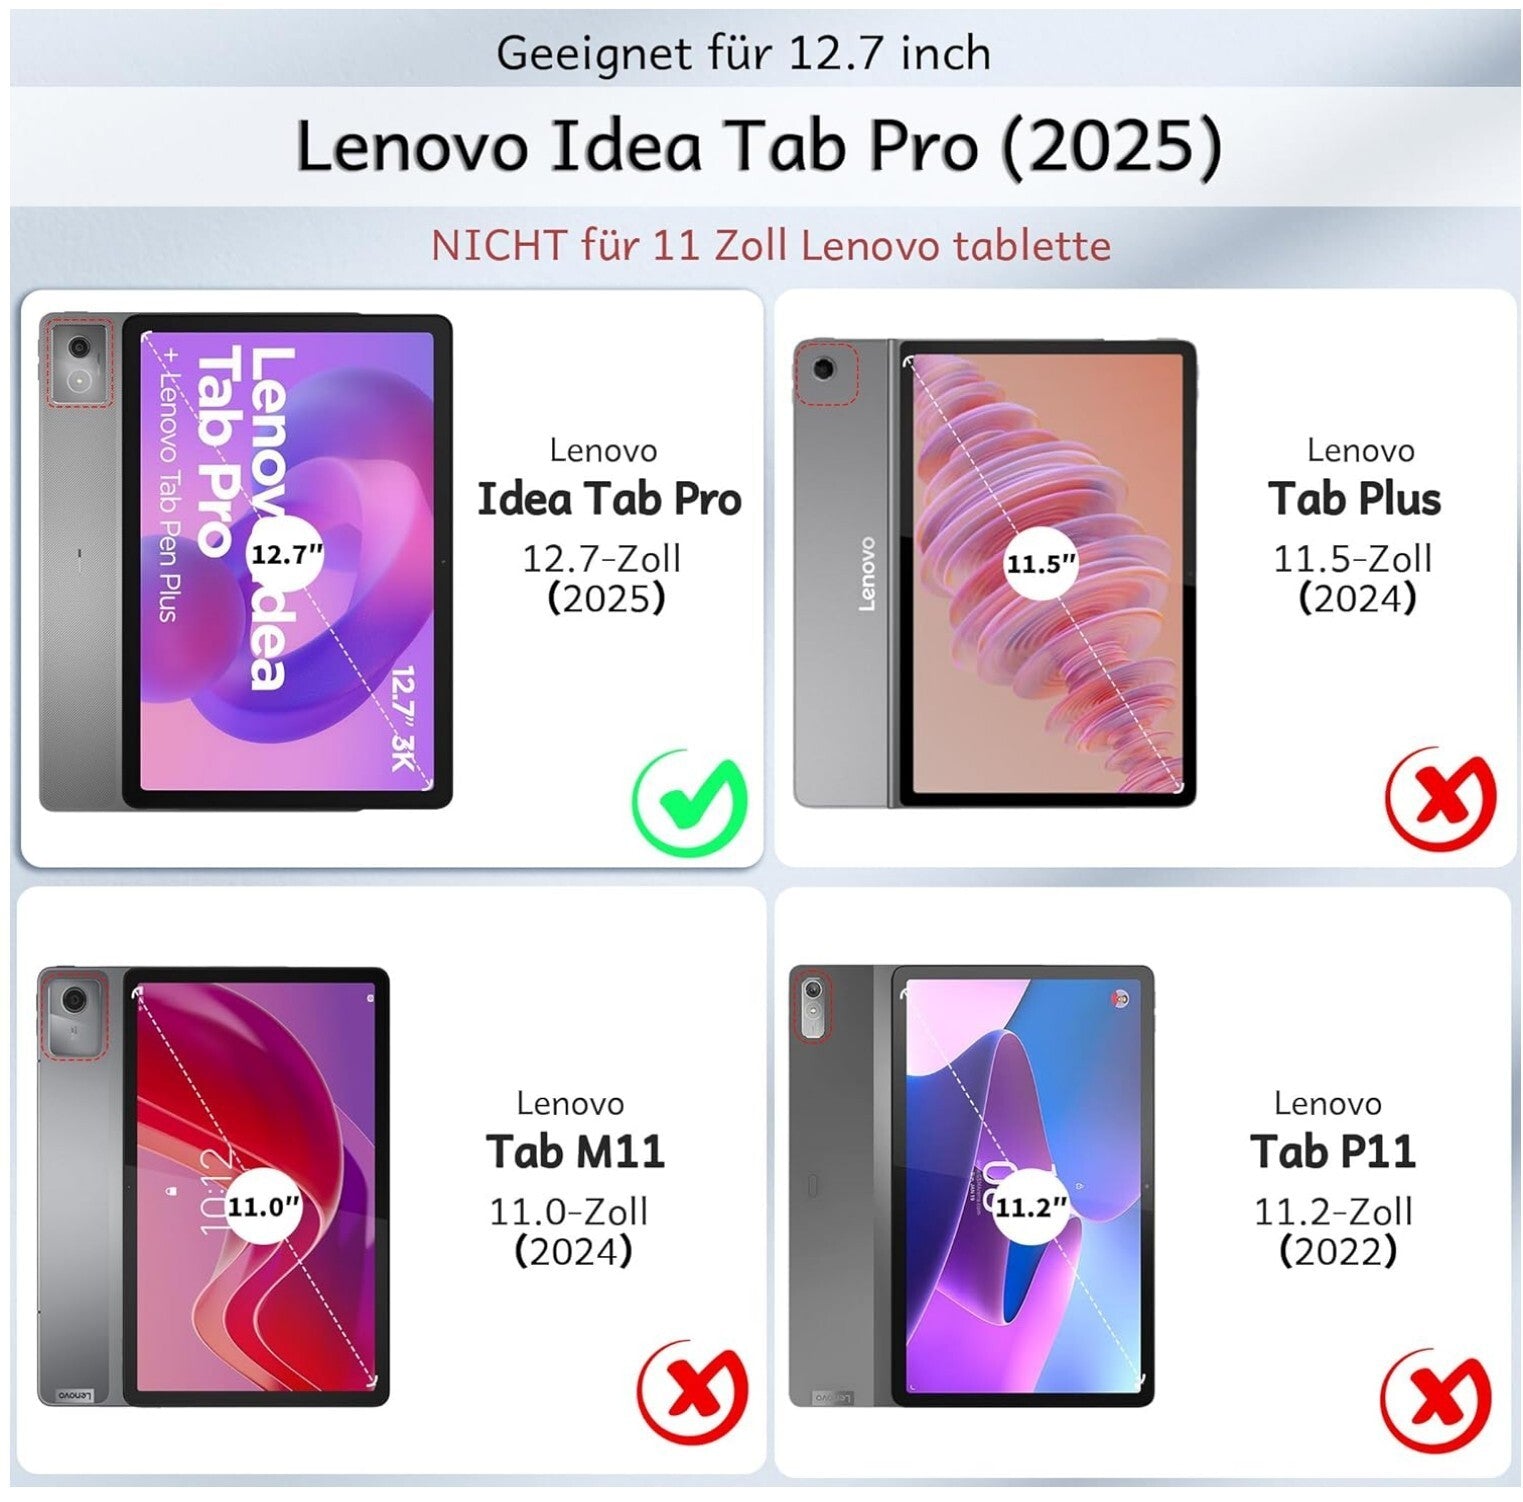The width and height of the screenshot is (1523, 1502).
Task: Select the Idea Tab Pro tablet image
Action: pos(246,562)
